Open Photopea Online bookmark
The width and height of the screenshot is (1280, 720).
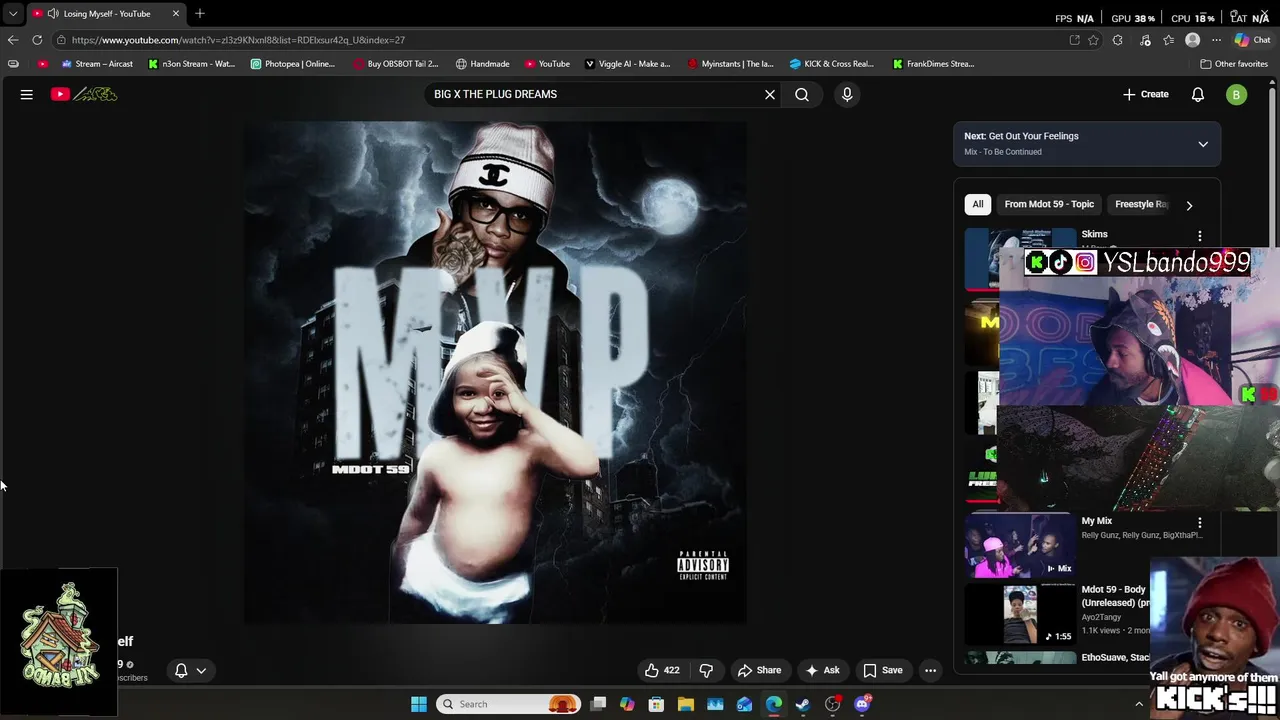click(x=293, y=64)
